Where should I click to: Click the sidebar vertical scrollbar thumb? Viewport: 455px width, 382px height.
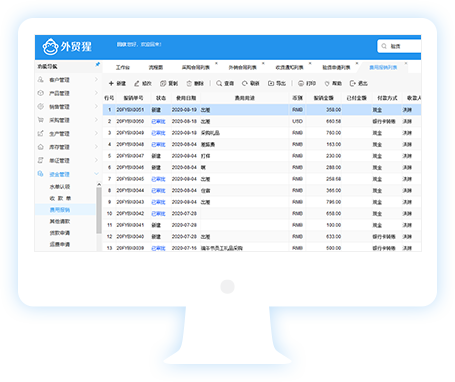[x=99, y=210]
